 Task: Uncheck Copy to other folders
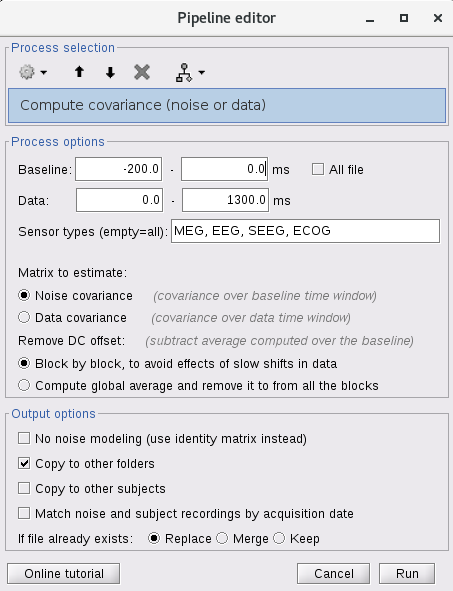(x=24, y=463)
